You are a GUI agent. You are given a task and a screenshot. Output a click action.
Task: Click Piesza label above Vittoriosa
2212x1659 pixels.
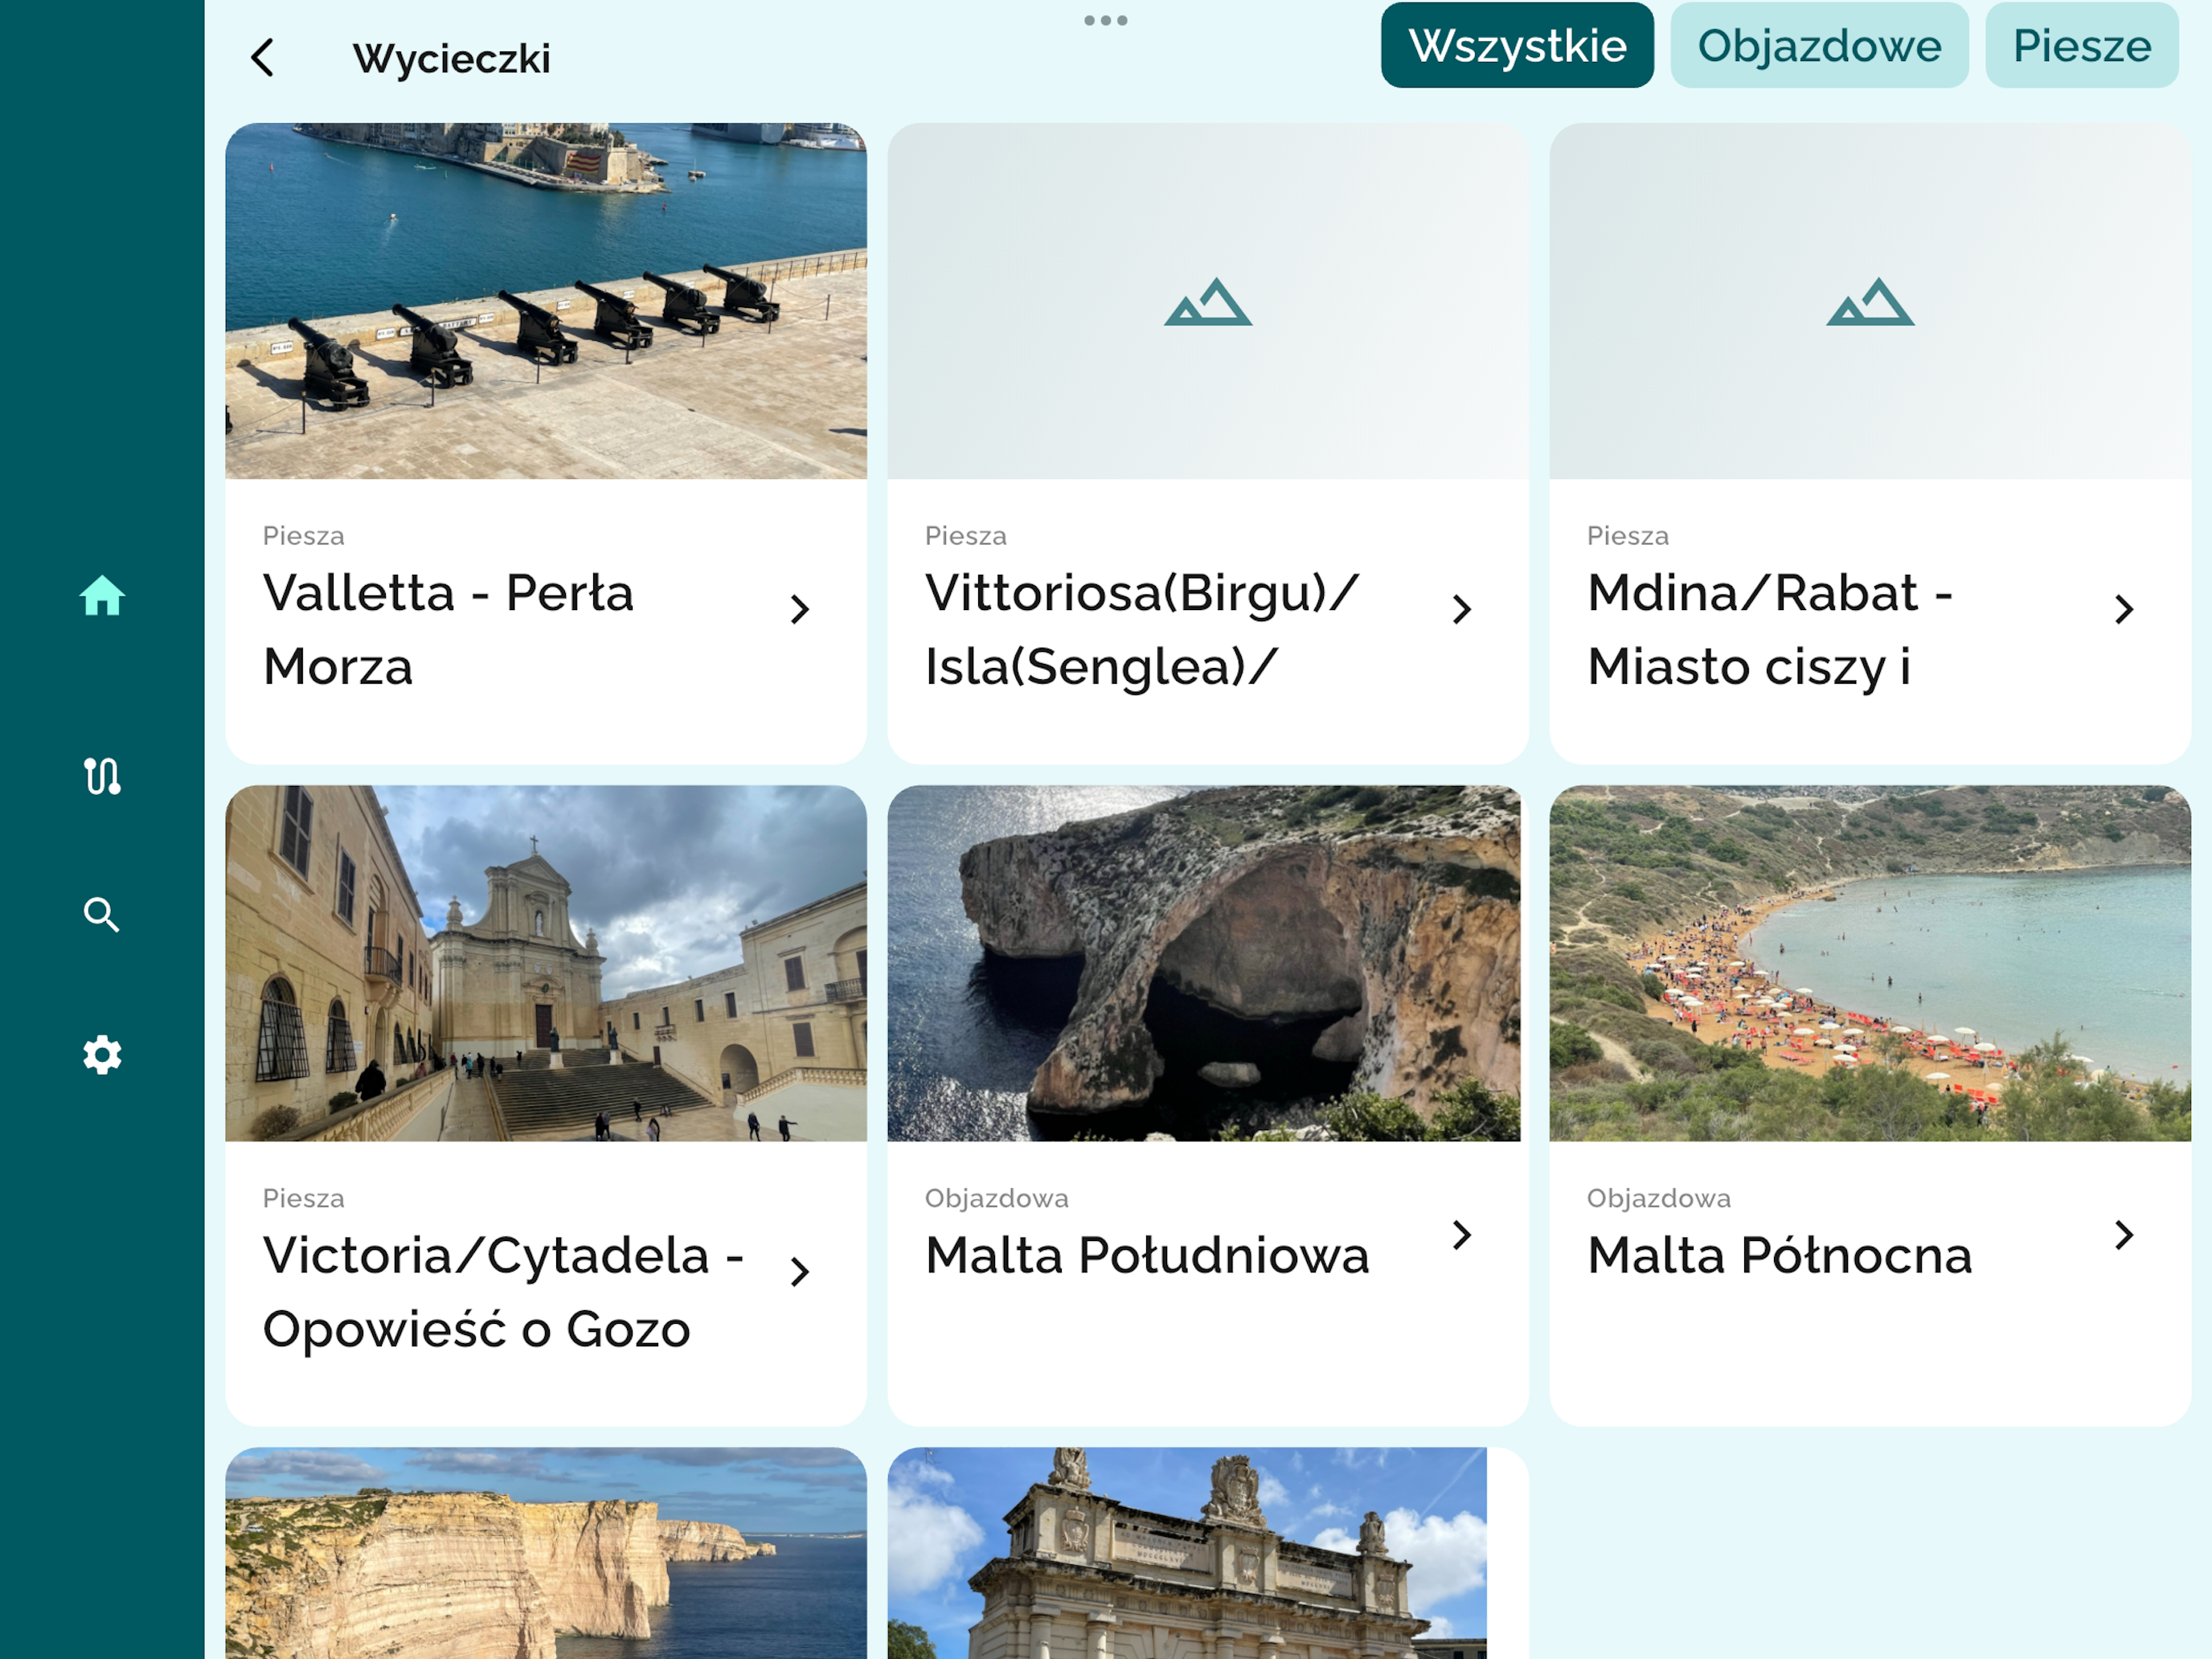pyautogui.click(x=966, y=536)
